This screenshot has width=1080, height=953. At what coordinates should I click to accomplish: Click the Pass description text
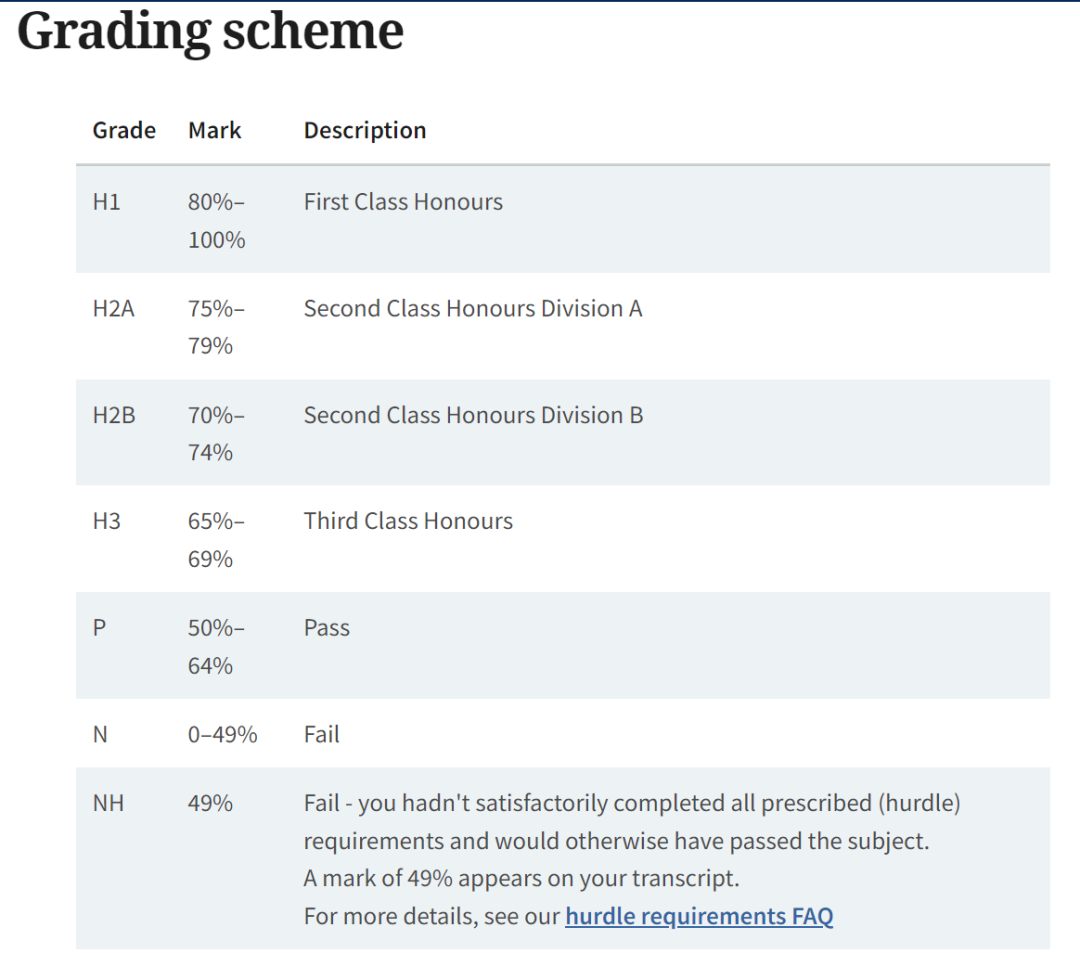pyautogui.click(x=327, y=628)
